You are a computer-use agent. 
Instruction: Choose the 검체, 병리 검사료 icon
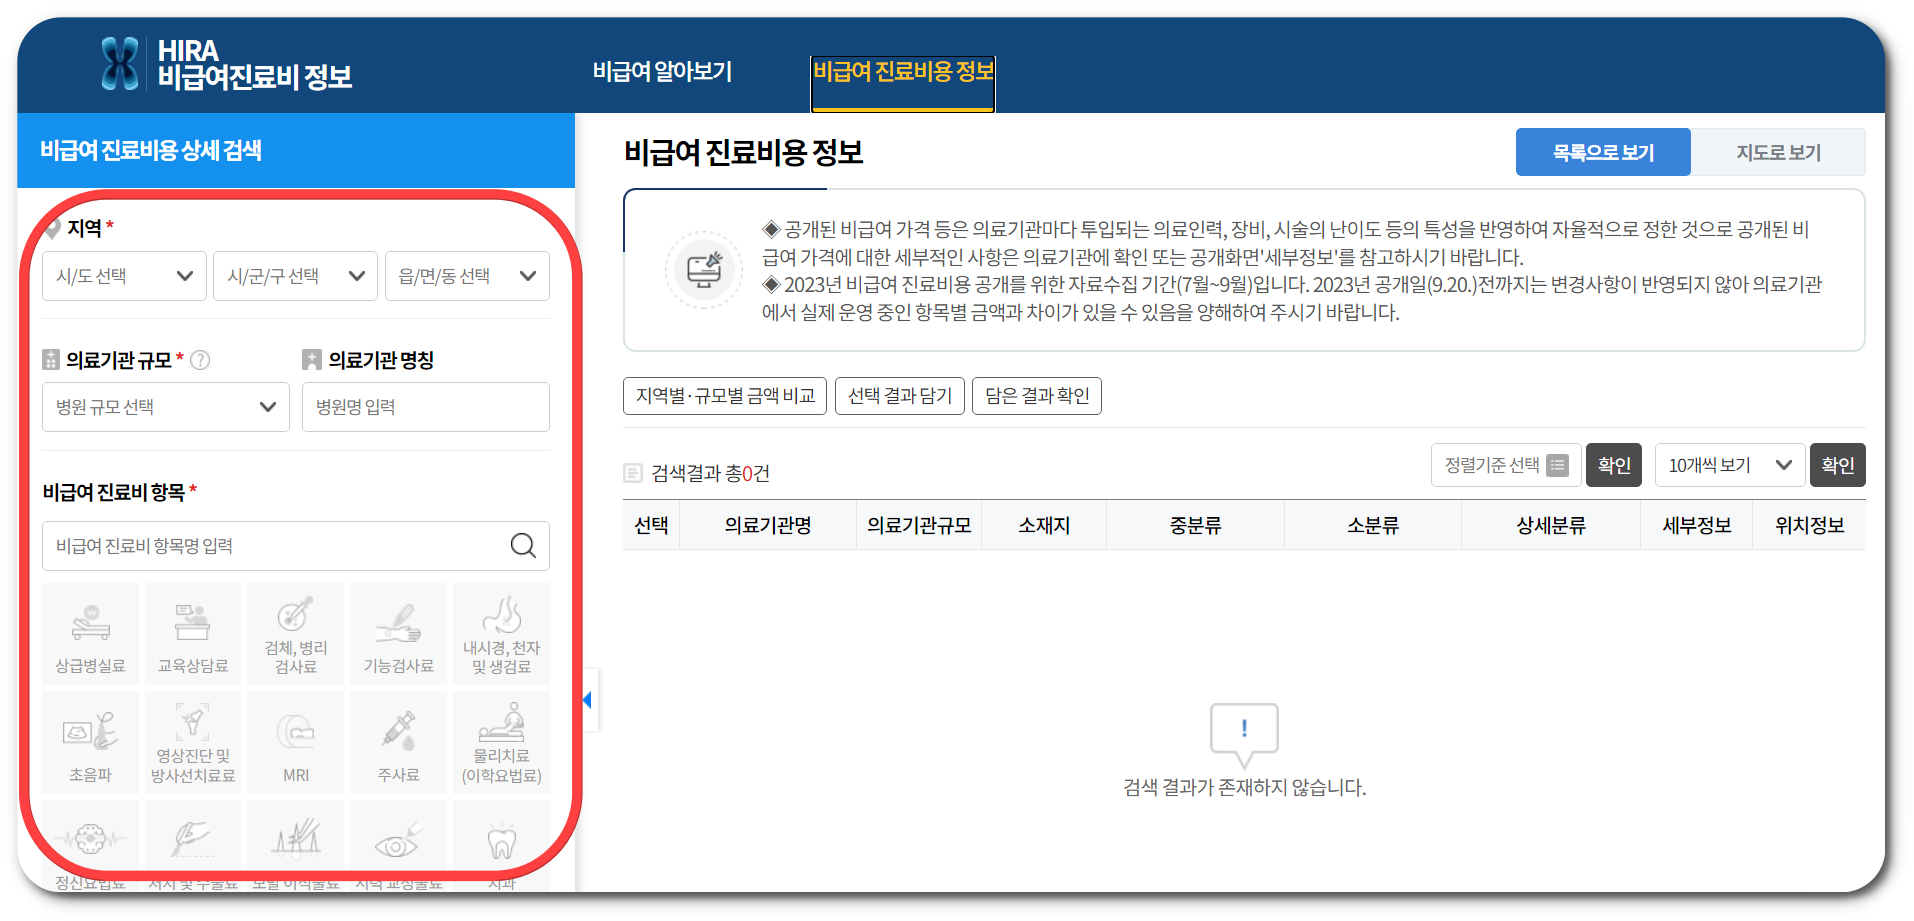click(x=295, y=633)
